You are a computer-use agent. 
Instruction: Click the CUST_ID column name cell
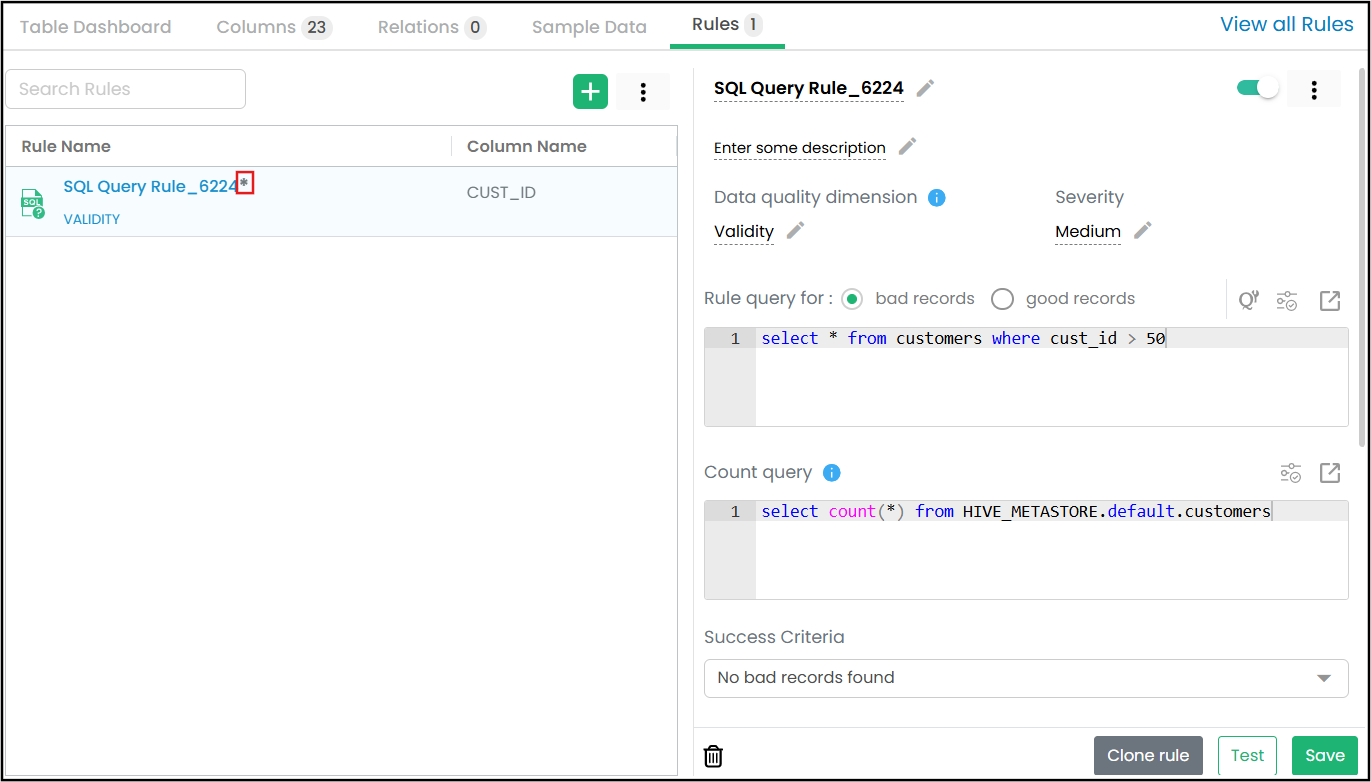501,192
